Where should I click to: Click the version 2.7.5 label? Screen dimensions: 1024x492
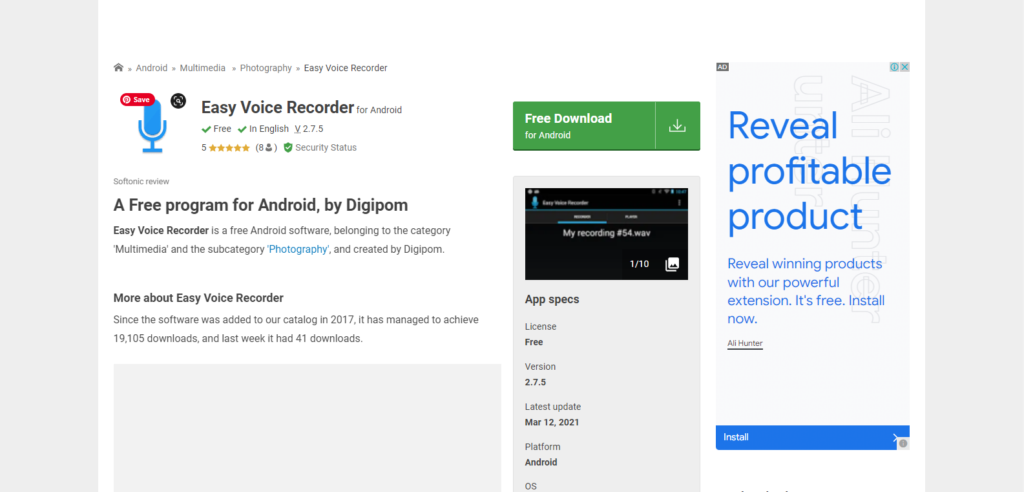309,129
